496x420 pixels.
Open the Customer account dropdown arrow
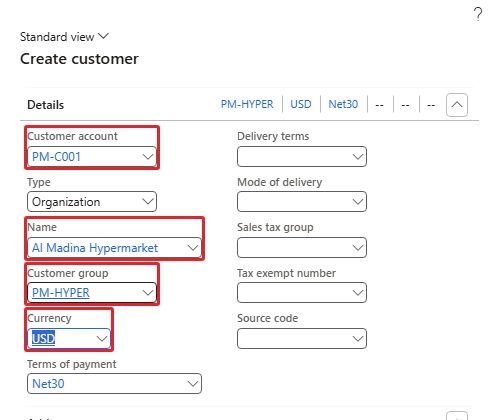pos(148,157)
